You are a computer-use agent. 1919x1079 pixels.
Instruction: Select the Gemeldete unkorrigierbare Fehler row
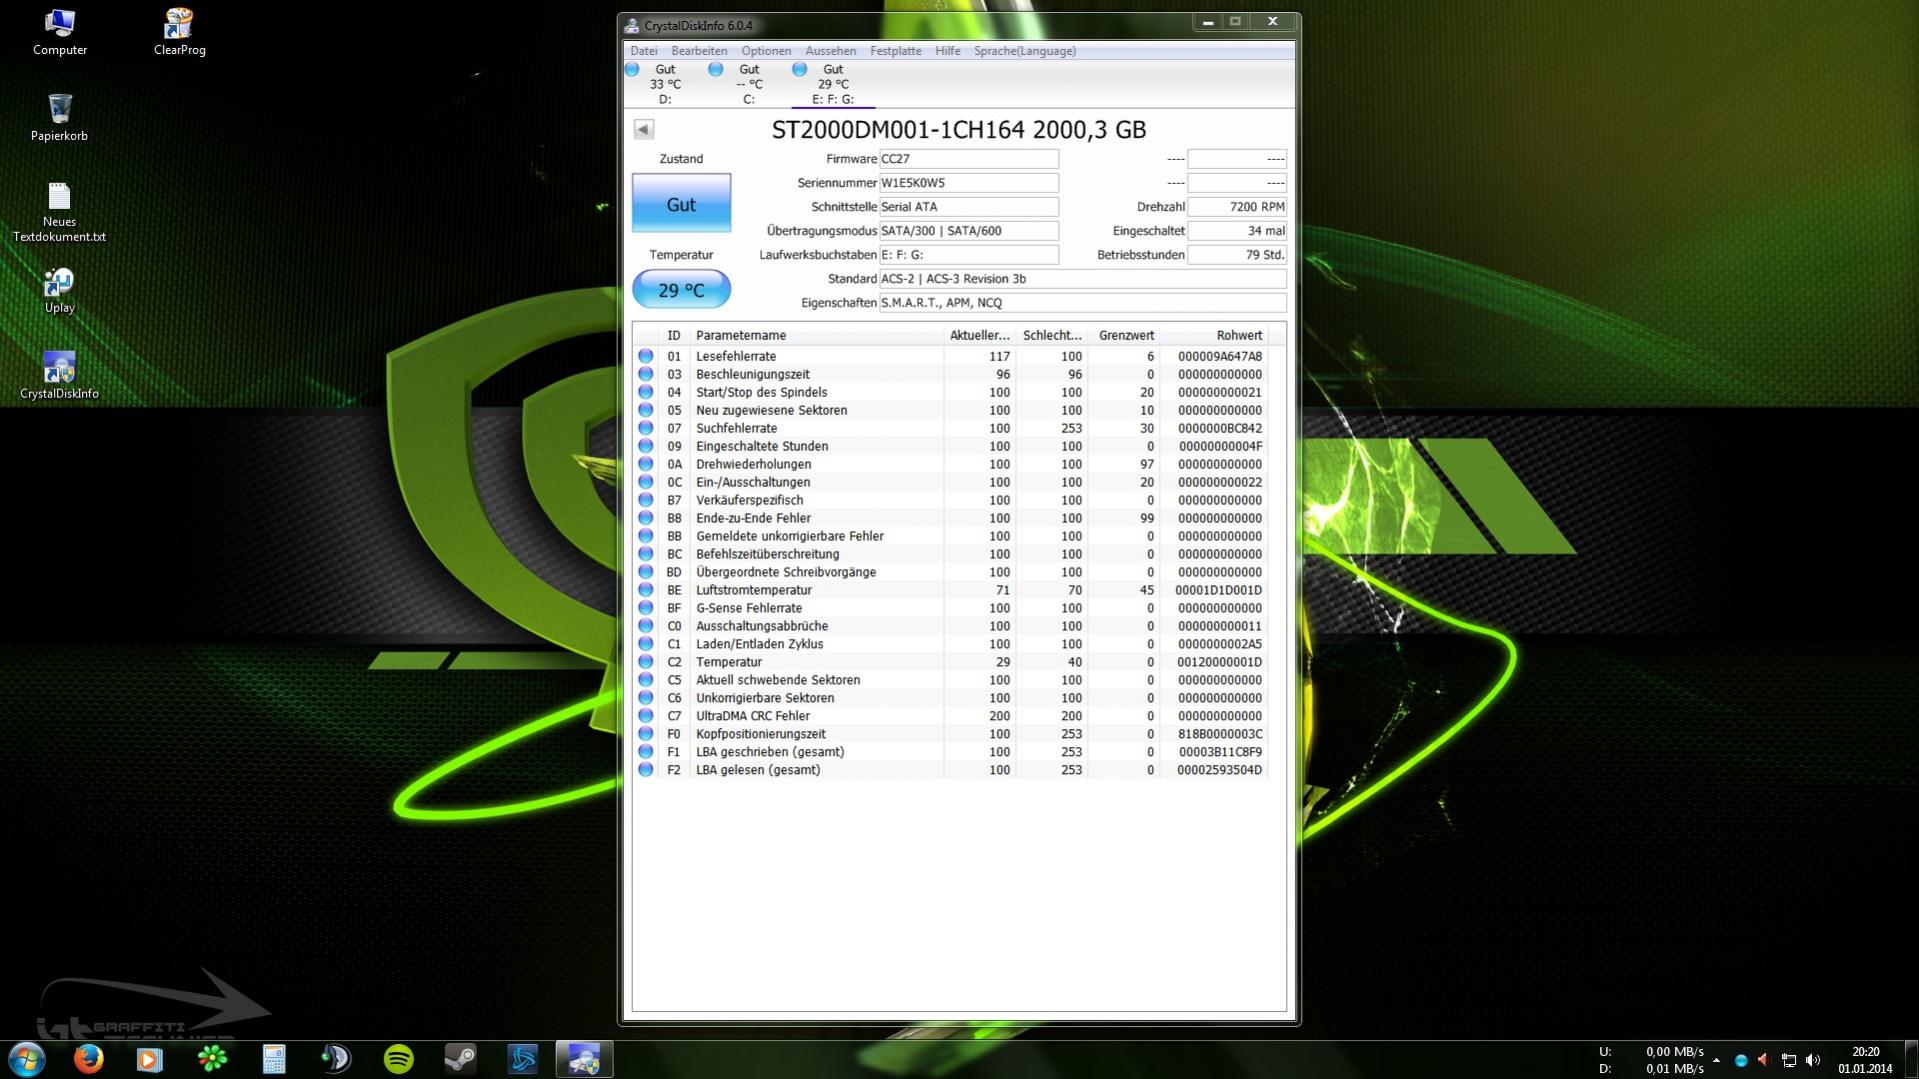tap(950, 536)
